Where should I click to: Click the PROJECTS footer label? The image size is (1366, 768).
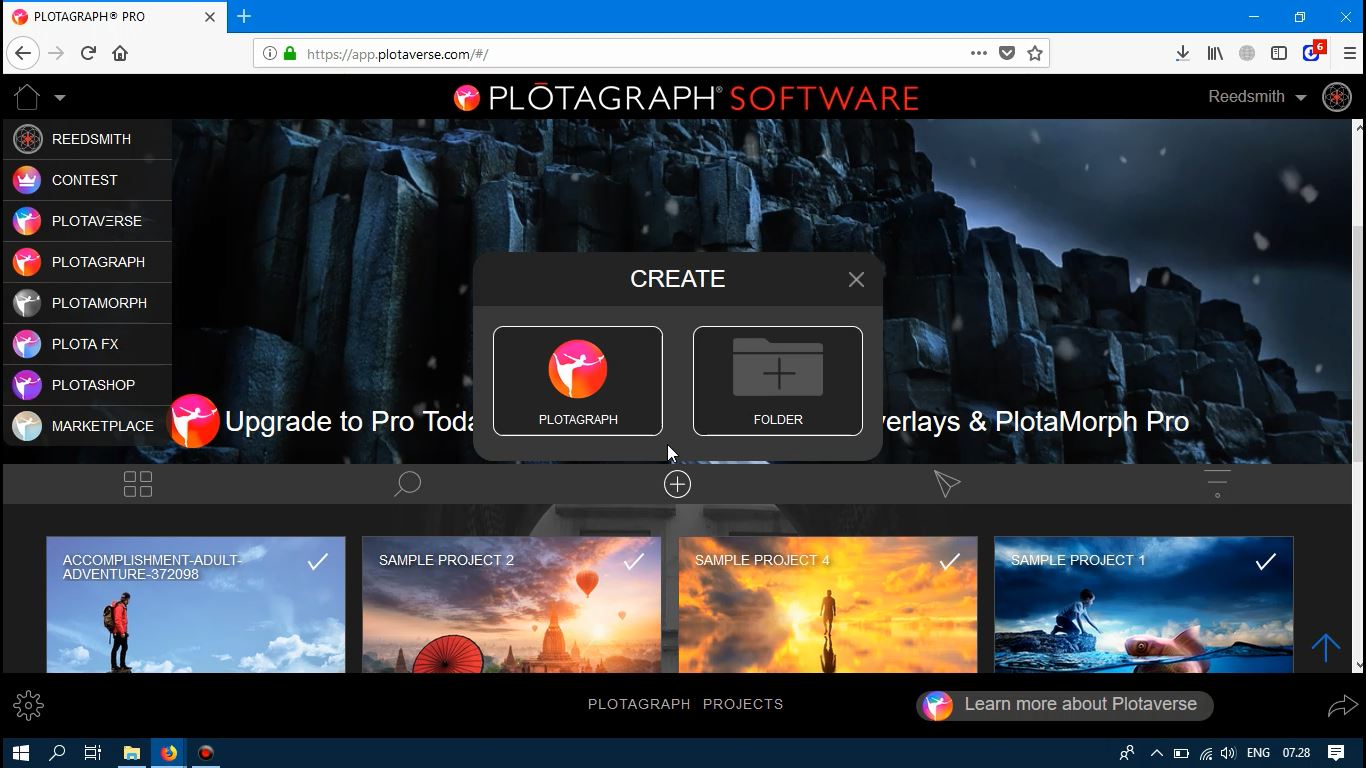(743, 704)
